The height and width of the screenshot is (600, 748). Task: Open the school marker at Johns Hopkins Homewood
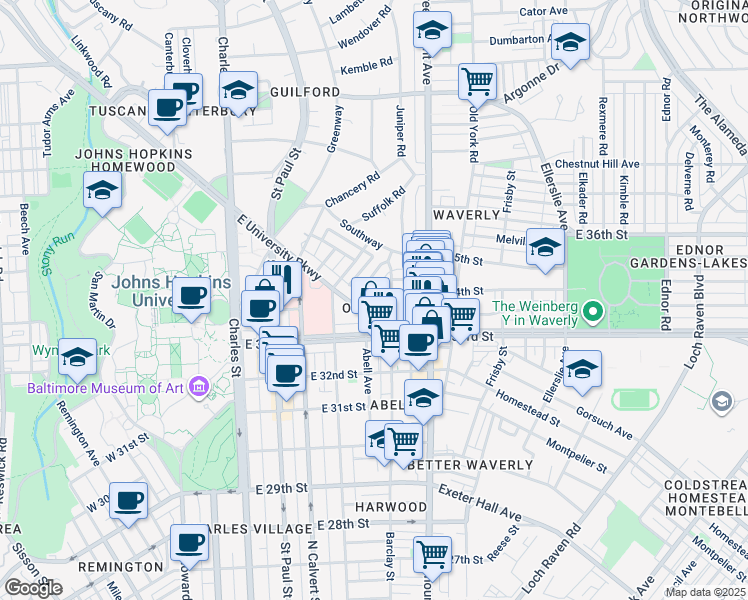click(x=101, y=190)
